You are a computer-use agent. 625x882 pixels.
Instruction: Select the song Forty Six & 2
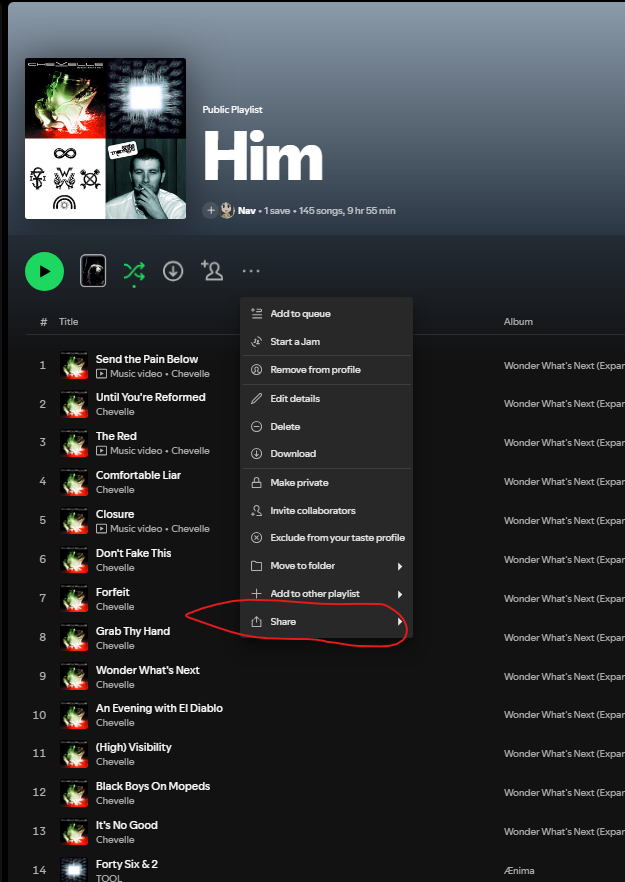pos(127,864)
